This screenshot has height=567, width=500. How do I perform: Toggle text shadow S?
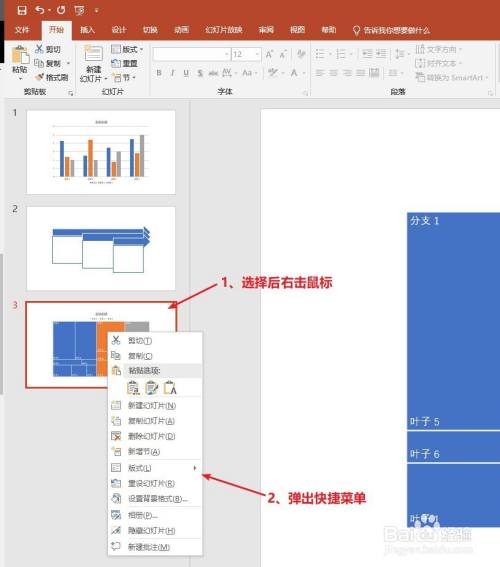coord(200,73)
